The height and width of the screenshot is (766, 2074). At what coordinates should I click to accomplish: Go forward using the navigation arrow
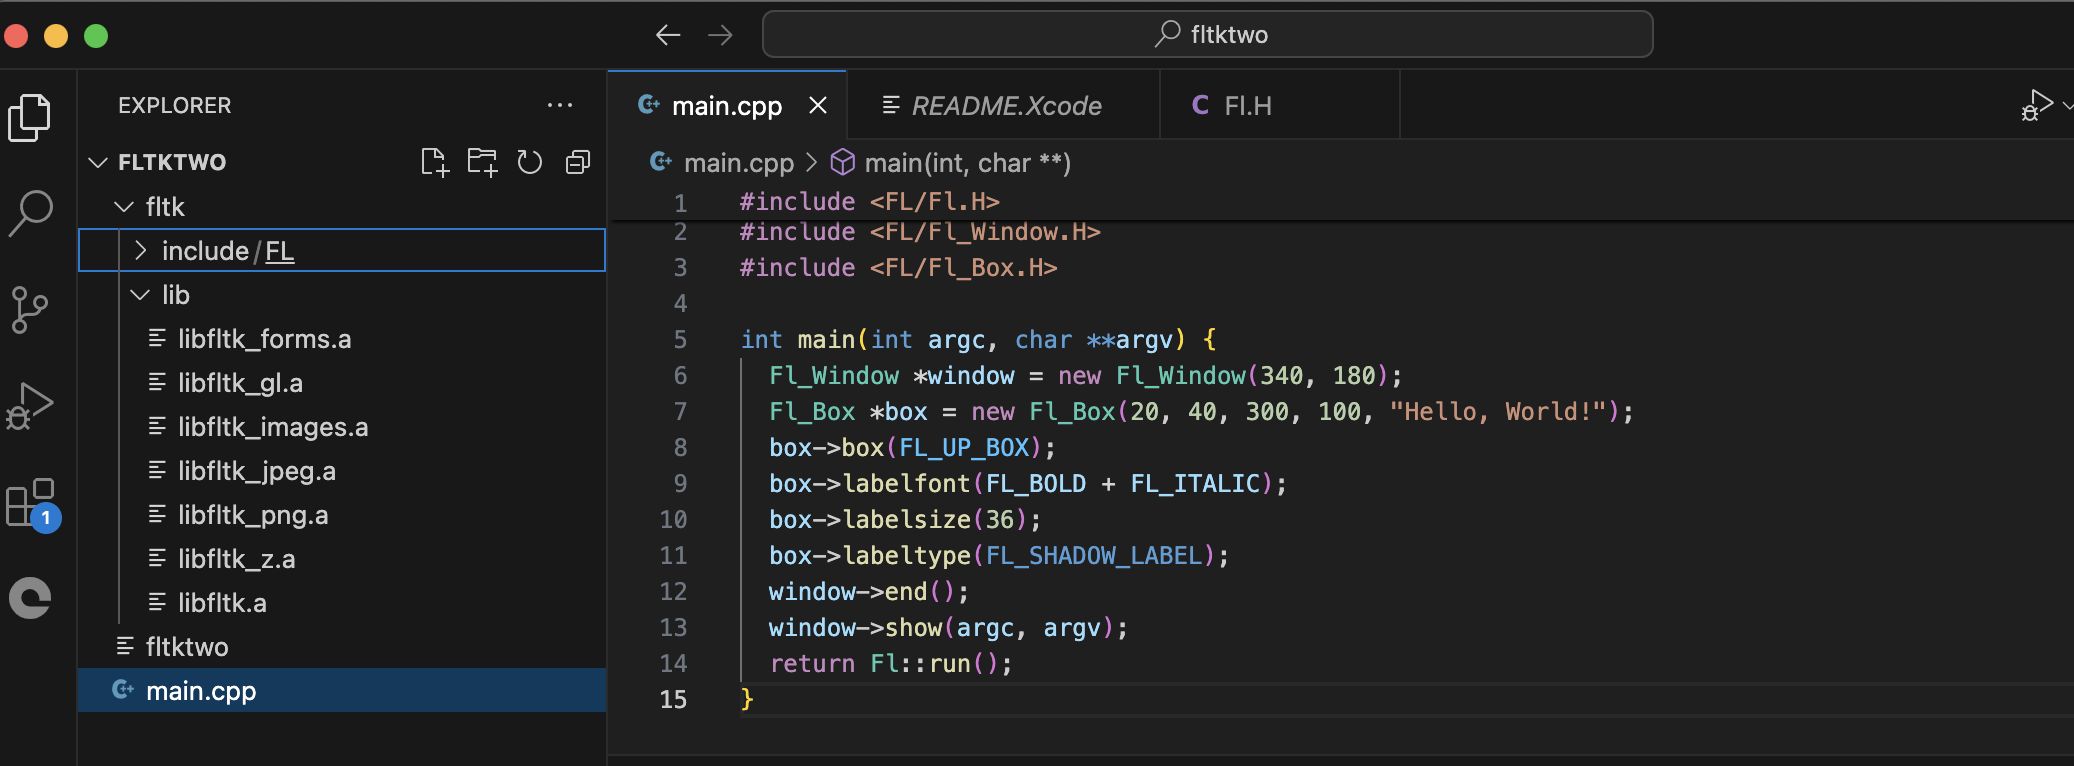(x=720, y=35)
